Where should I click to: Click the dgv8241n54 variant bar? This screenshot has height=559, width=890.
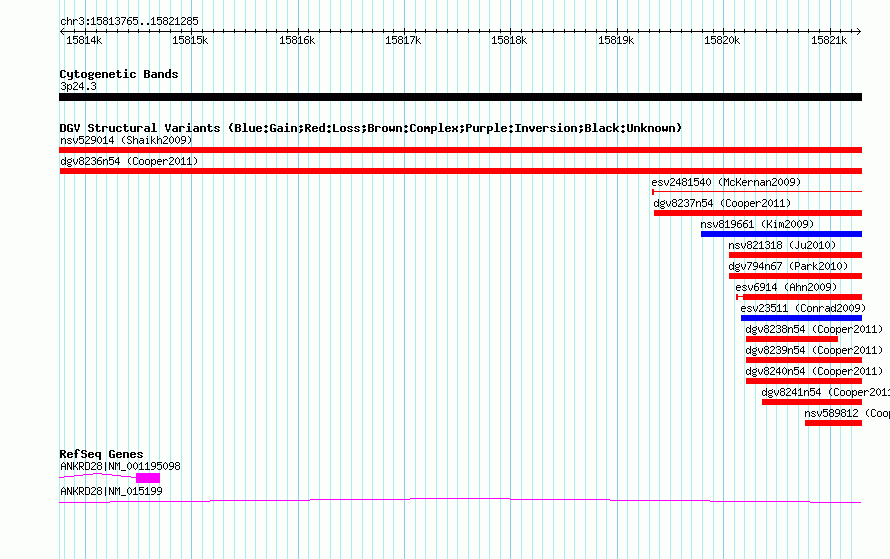[x=812, y=402]
